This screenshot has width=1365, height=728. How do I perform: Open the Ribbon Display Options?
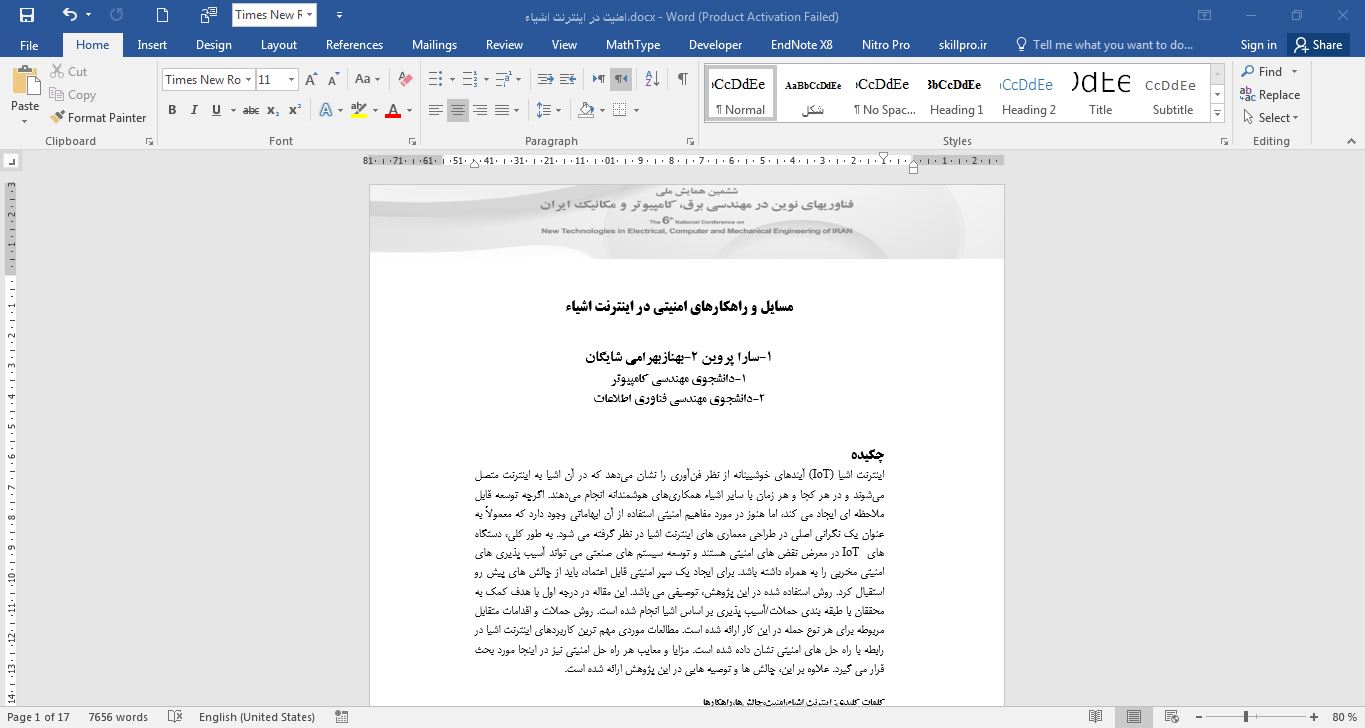(x=1205, y=15)
